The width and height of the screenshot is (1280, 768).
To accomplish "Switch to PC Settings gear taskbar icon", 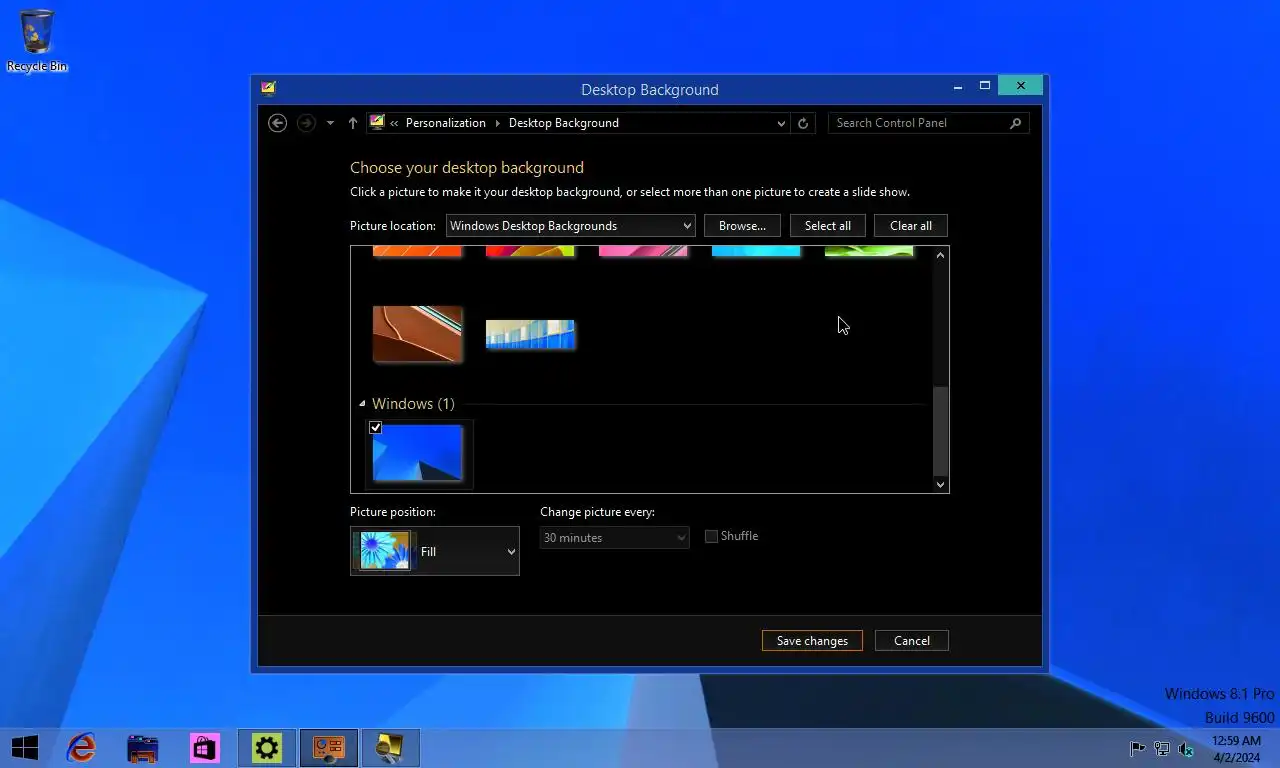I will tap(267, 747).
